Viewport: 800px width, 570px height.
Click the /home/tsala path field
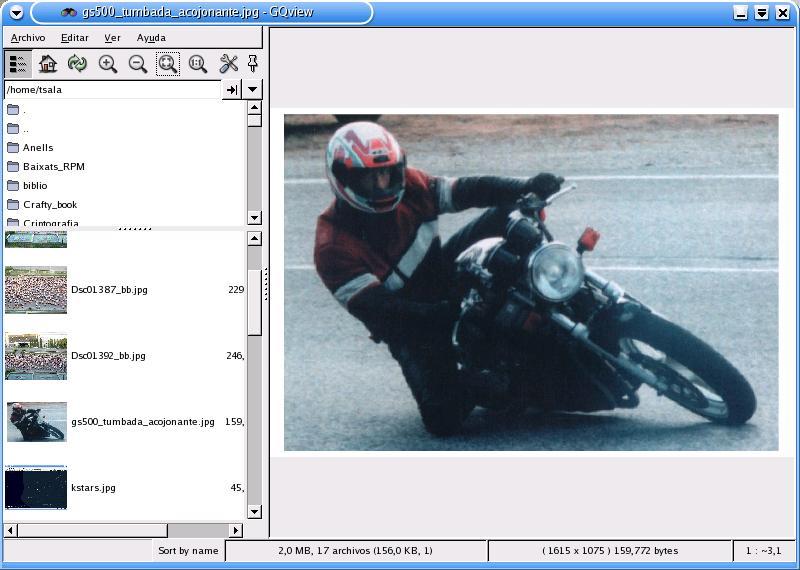click(112, 90)
